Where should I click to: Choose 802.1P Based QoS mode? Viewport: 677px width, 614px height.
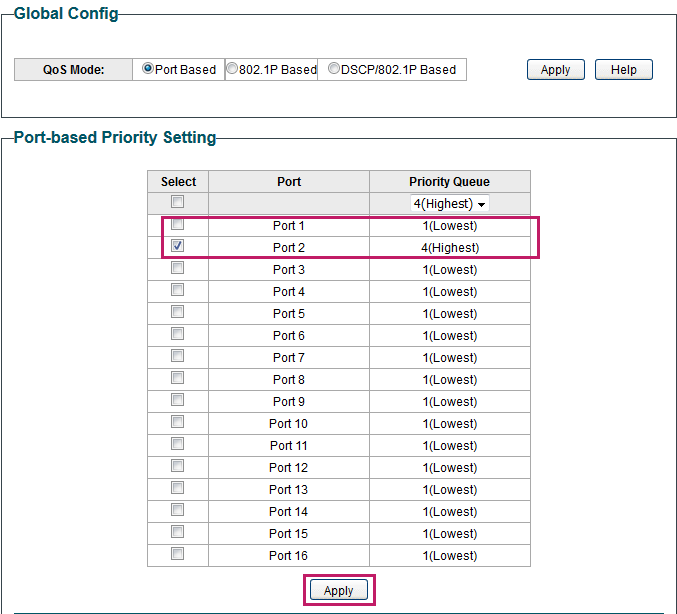(232, 69)
